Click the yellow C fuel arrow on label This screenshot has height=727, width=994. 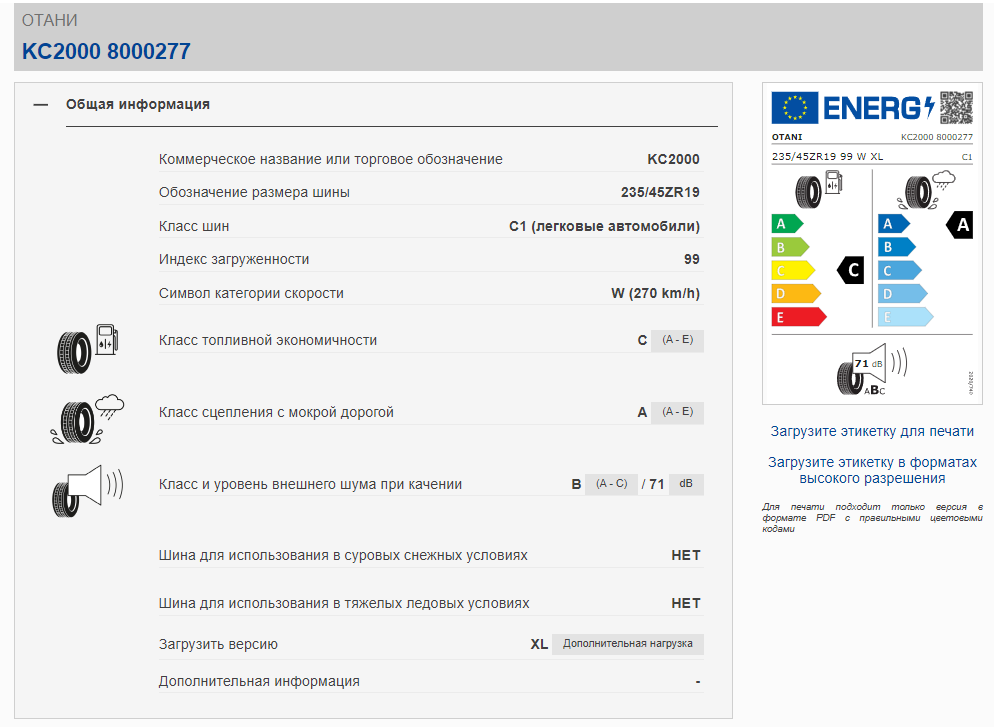click(792, 271)
